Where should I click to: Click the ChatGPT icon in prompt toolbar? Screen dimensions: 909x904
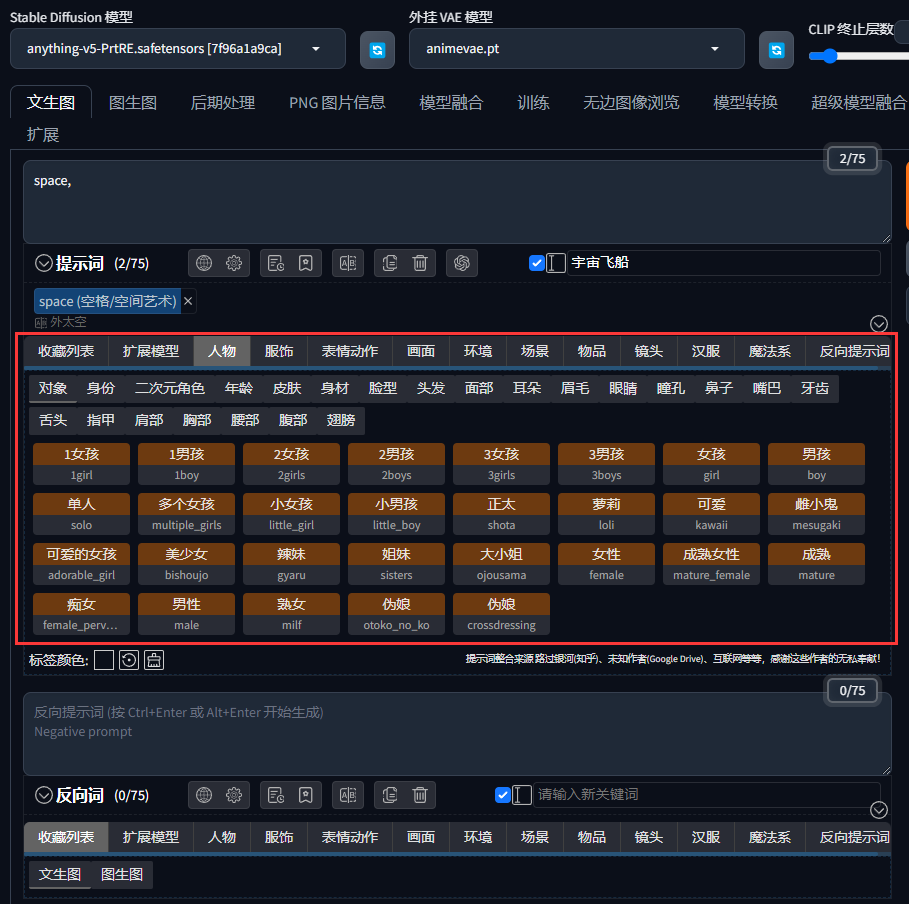[x=461, y=263]
